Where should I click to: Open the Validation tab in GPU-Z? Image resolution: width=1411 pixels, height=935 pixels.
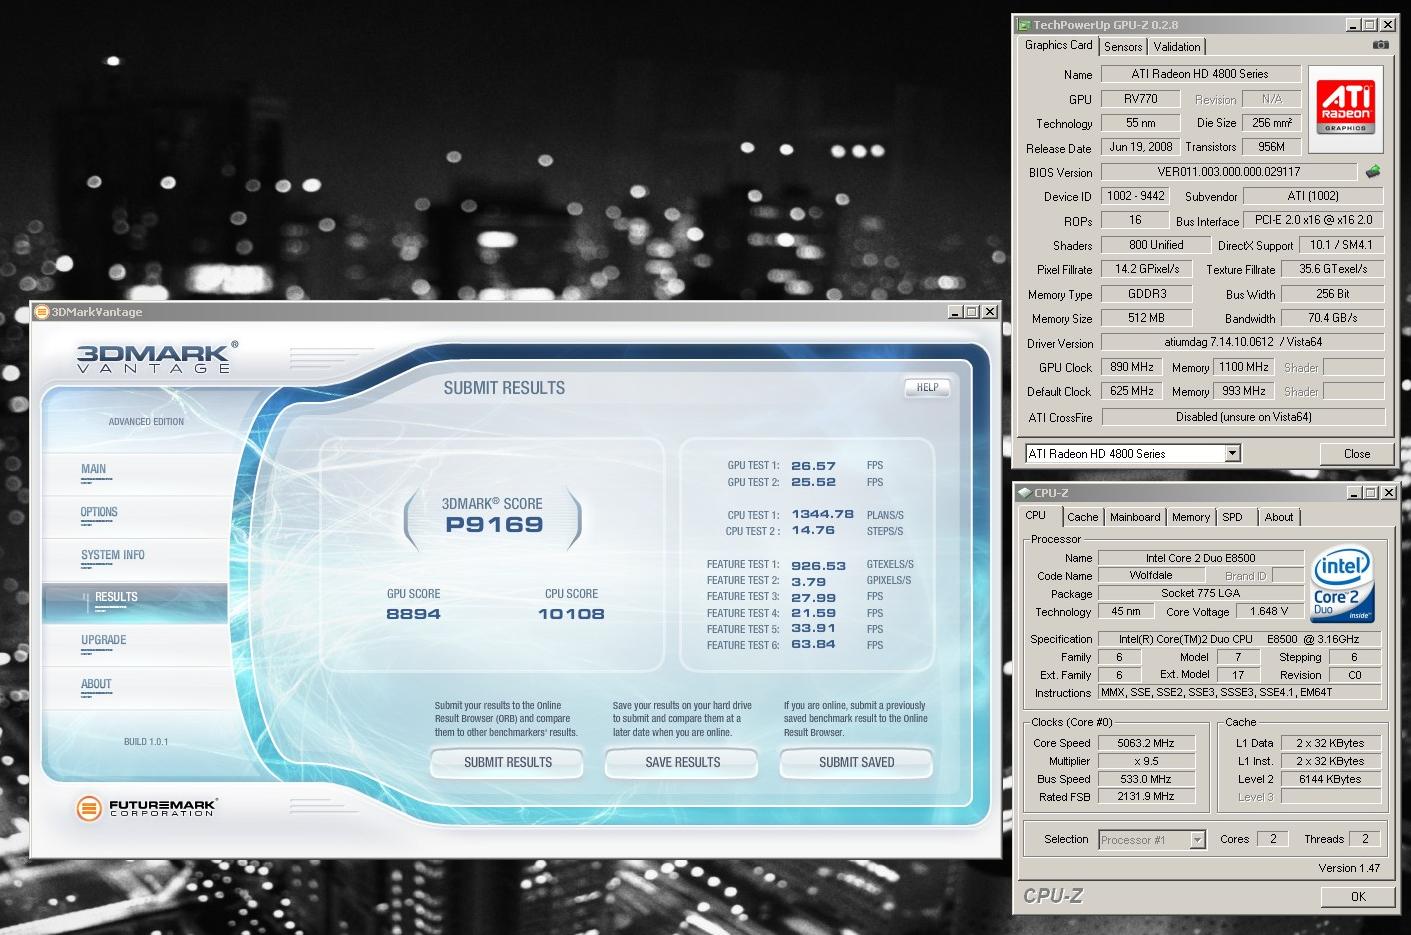pos(1177,47)
